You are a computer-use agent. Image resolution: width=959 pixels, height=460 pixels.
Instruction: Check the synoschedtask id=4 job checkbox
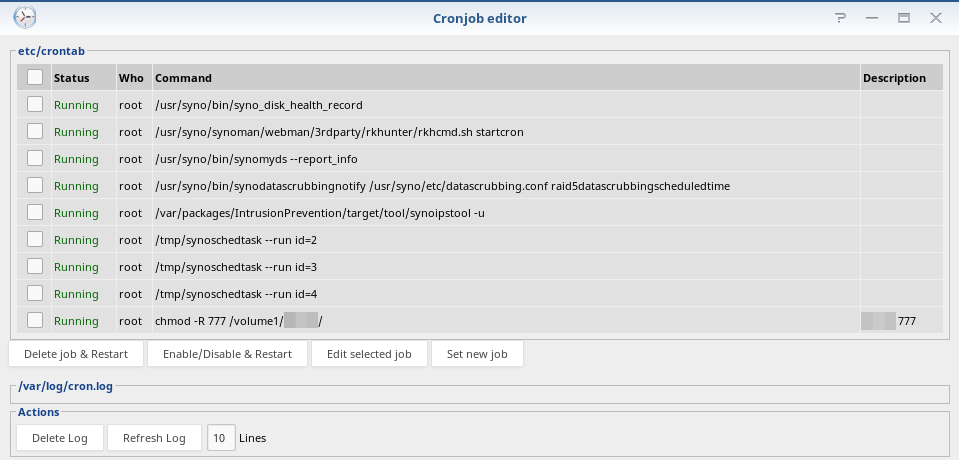coord(35,292)
